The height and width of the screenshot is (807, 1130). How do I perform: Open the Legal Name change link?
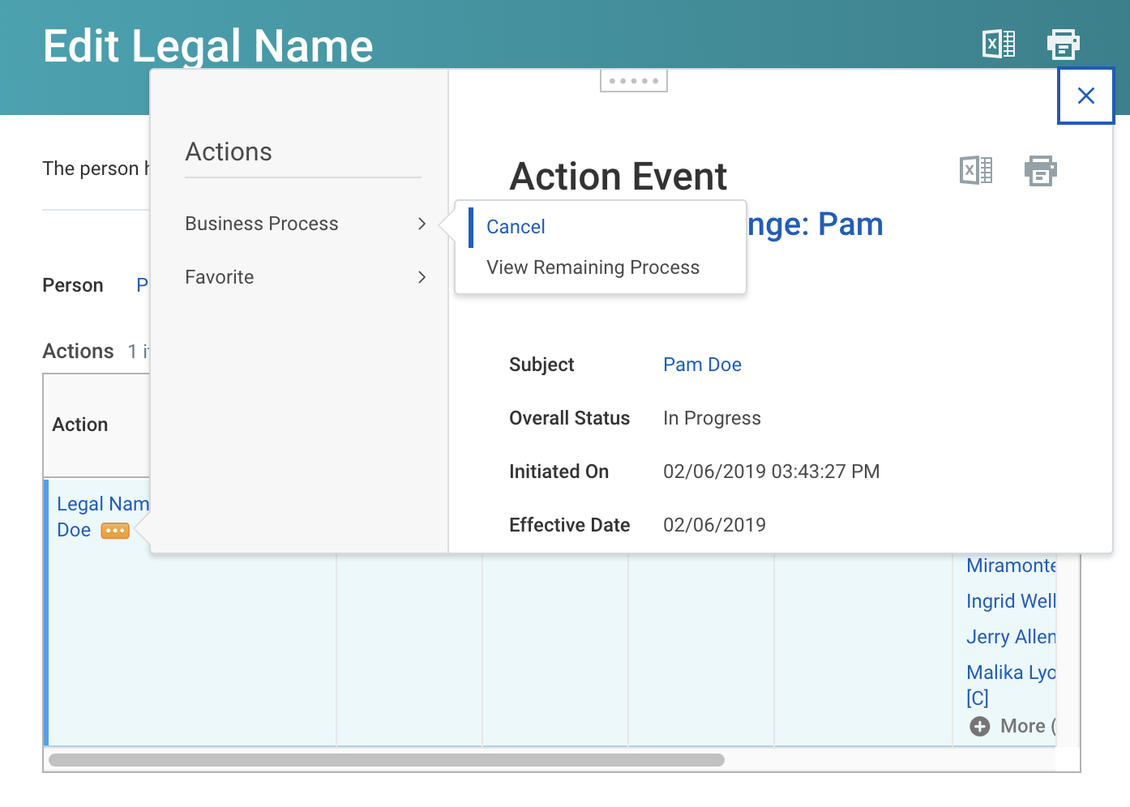[102, 504]
